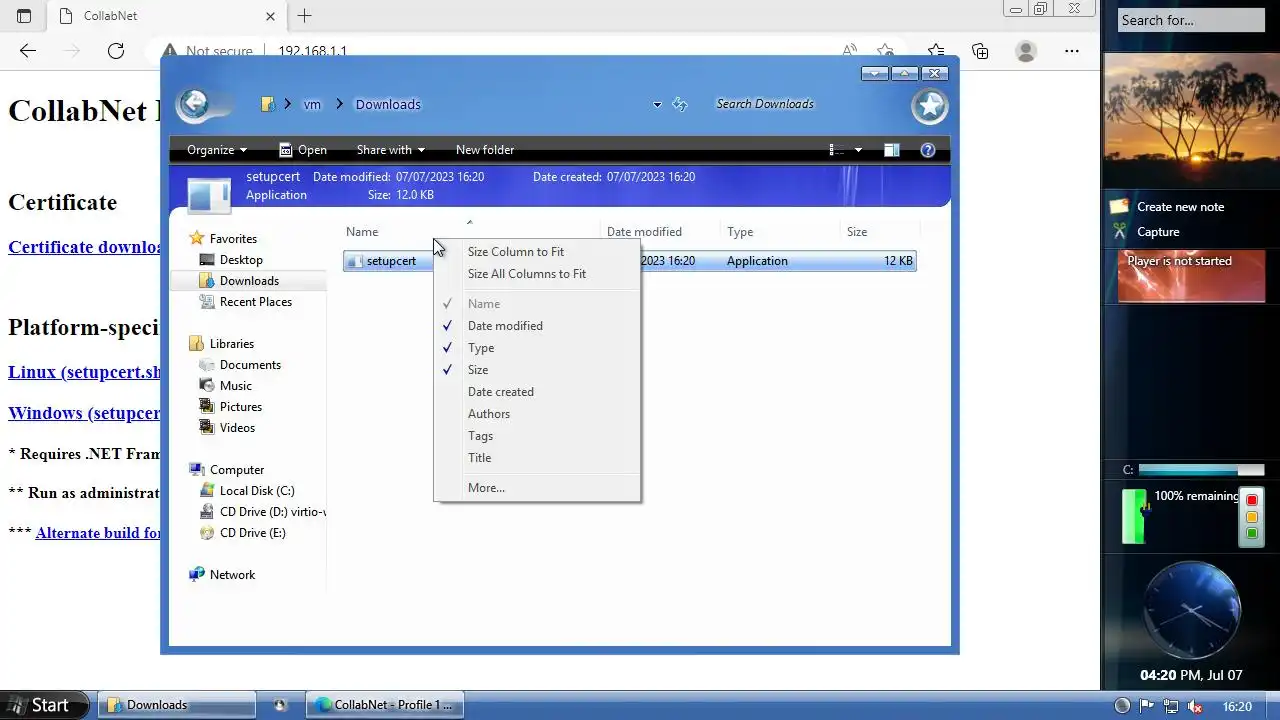
Task: Close the CollabNet browser tab
Action: point(271,16)
